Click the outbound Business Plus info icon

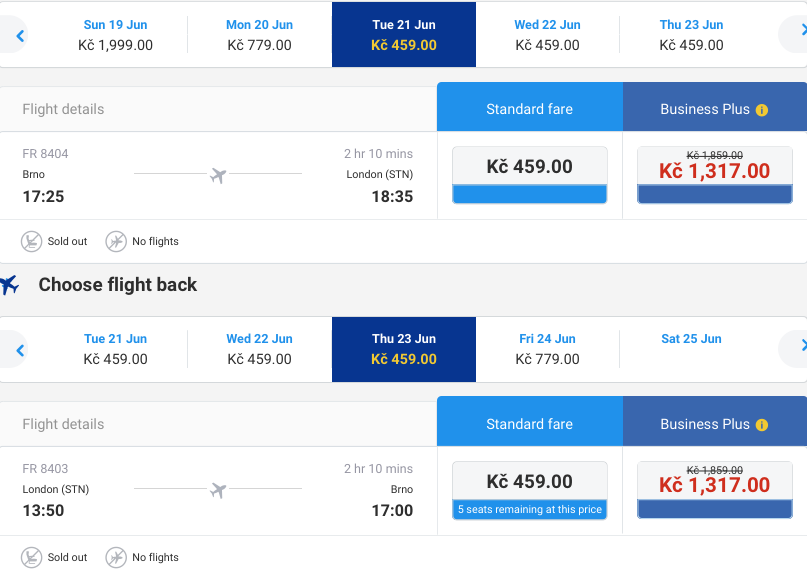pyautogui.click(x=762, y=110)
